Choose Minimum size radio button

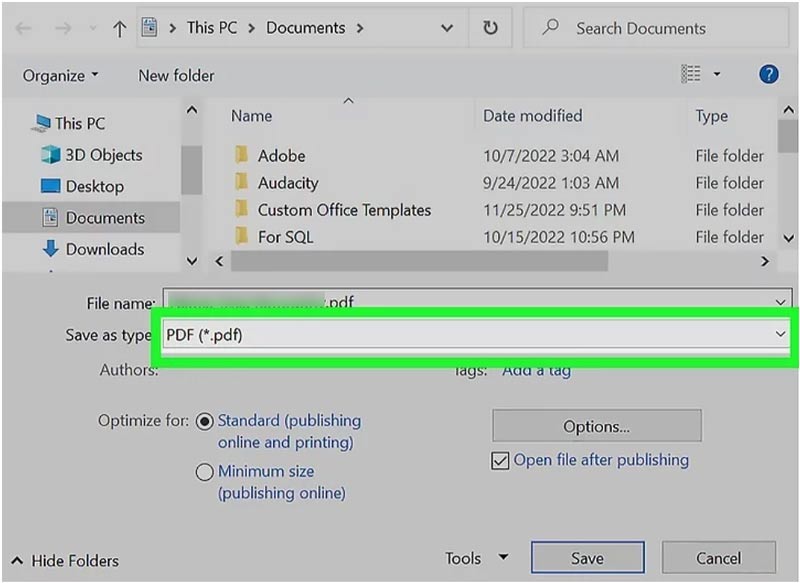(205, 471)
